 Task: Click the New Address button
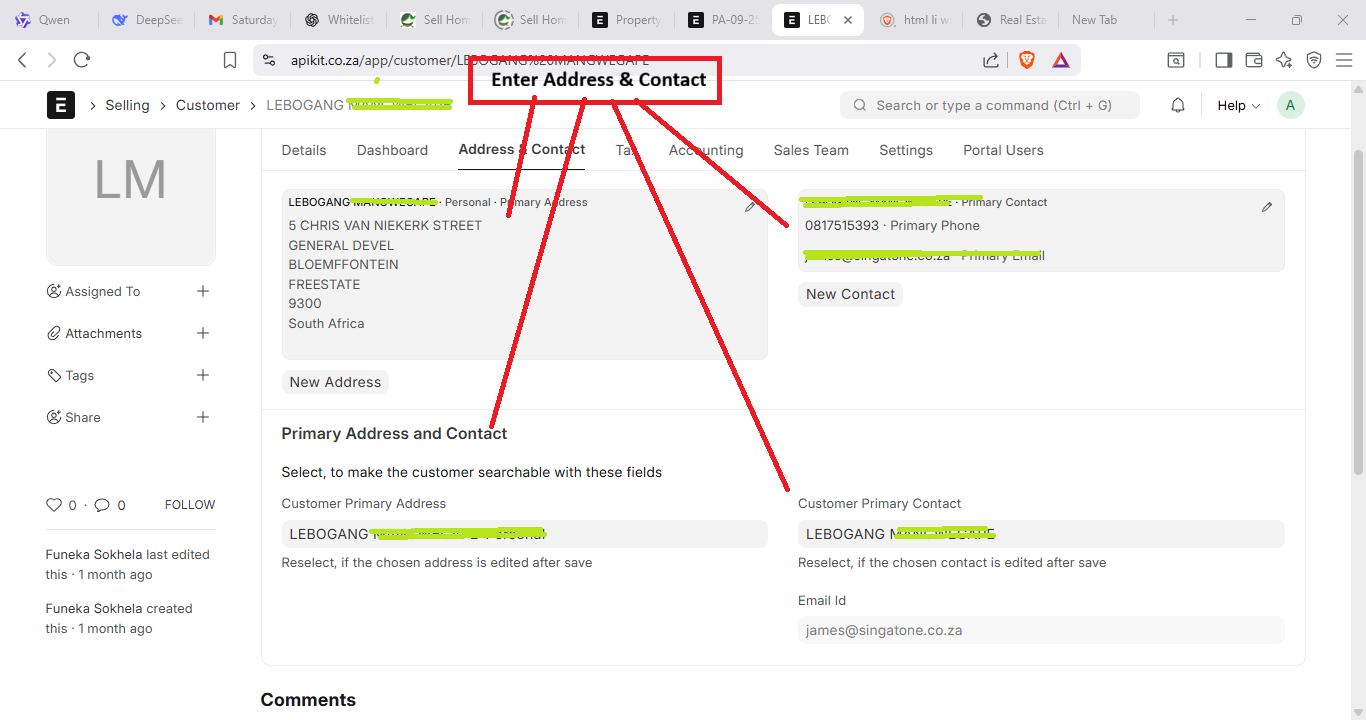[335, 382]
